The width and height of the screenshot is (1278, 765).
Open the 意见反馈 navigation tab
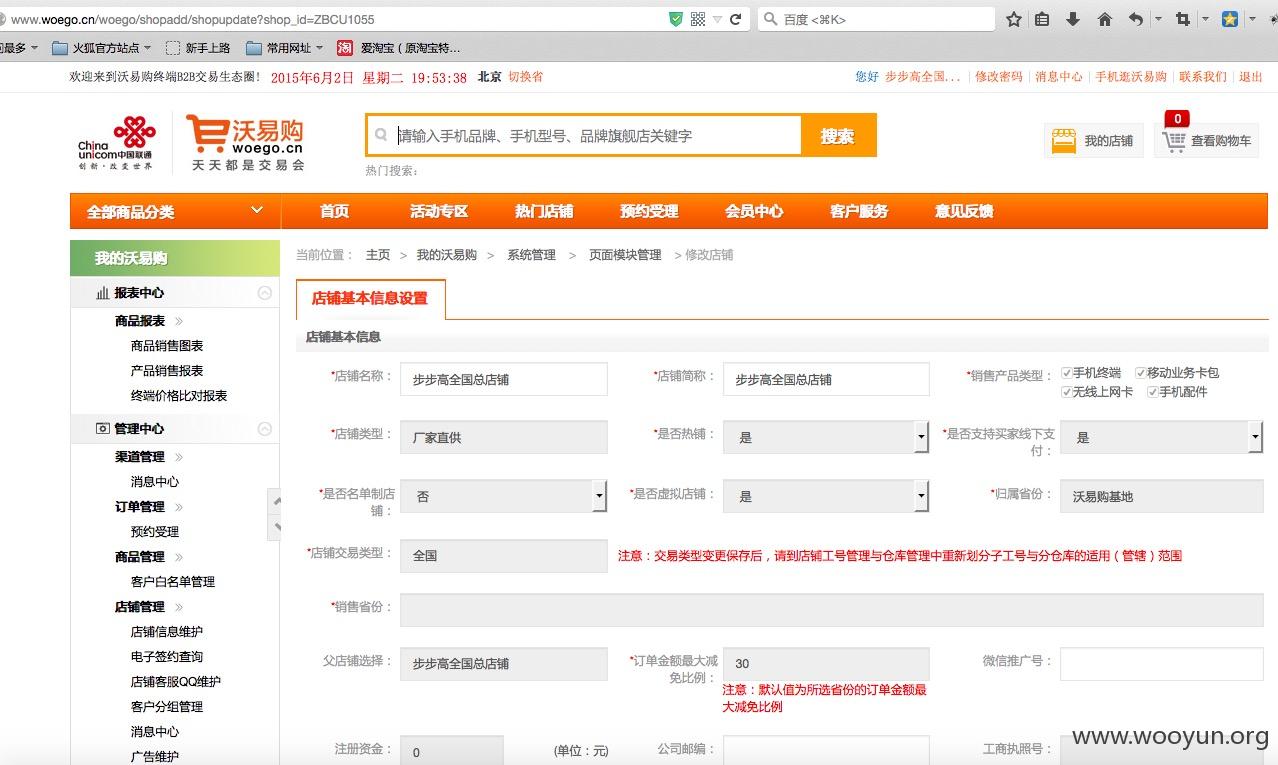click(x=964, y=211)
